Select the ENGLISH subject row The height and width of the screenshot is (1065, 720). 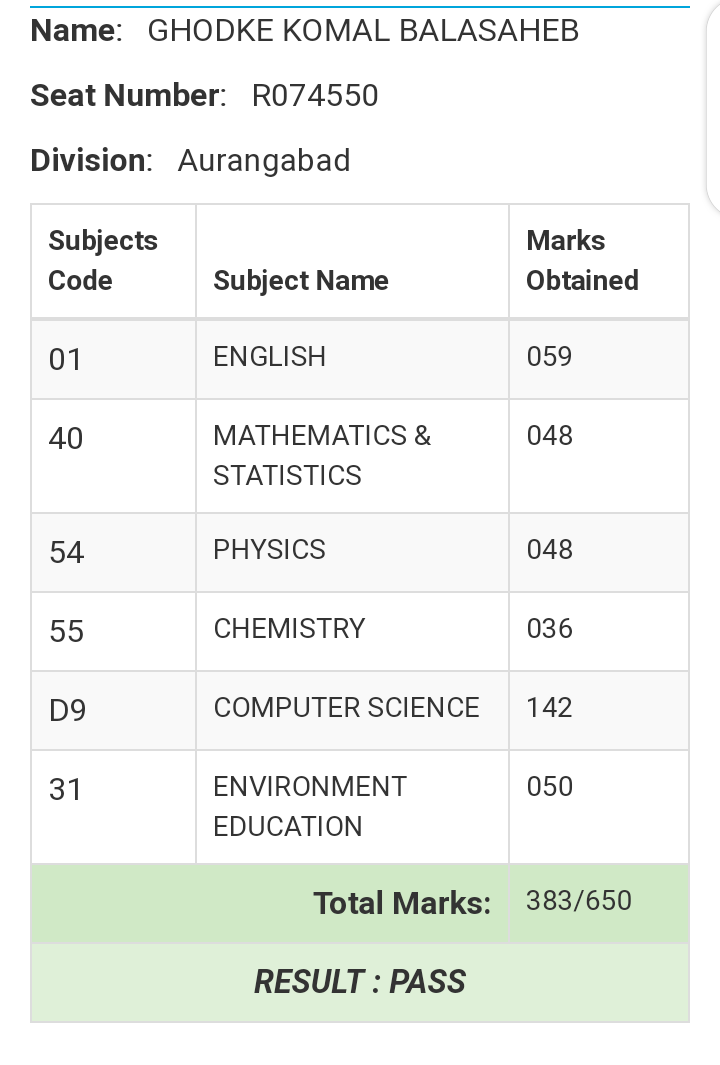pyautogui.click(x=360, y=359)
